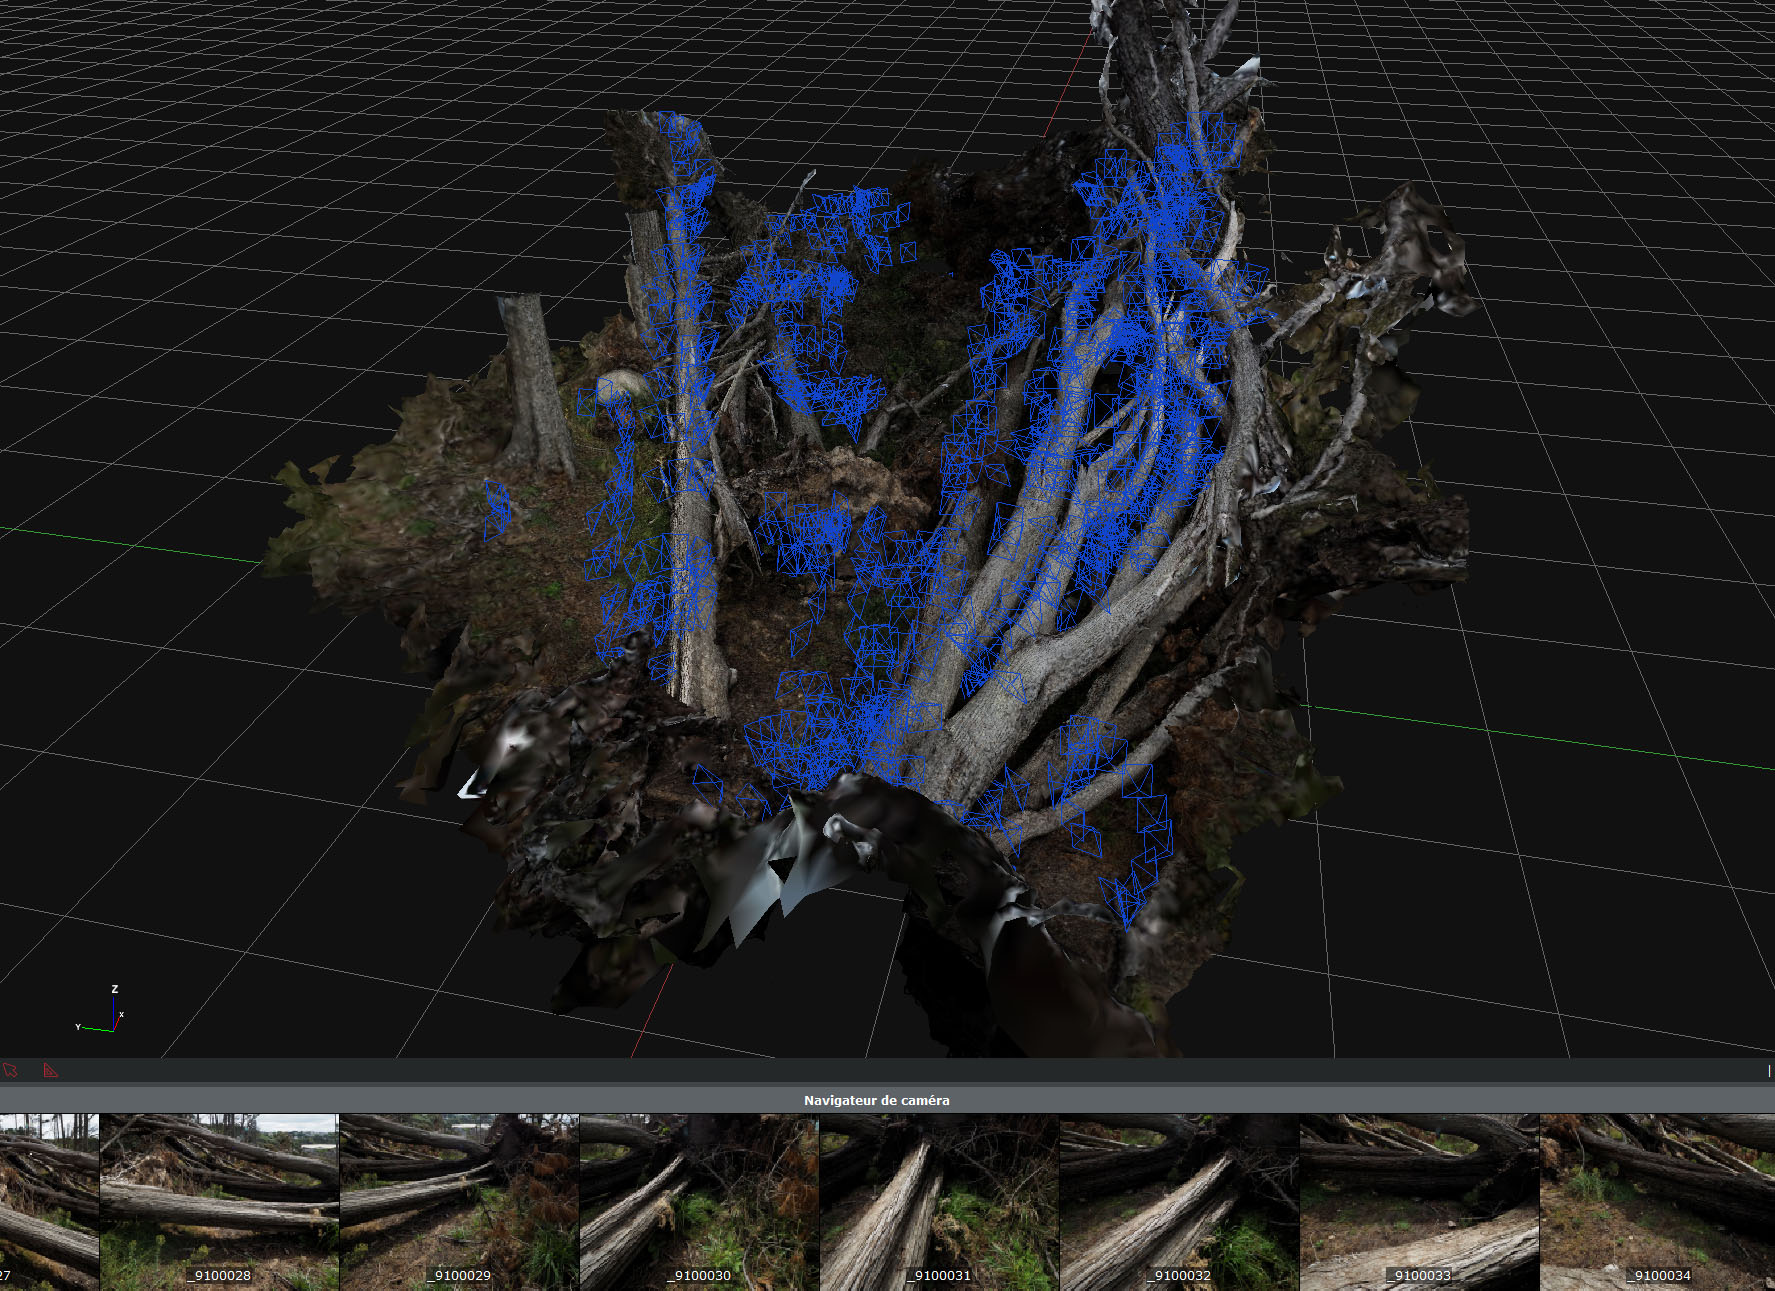1775x1291 pixels.
Task: Select the _9100029 camera image
Action: point(459,1200)
